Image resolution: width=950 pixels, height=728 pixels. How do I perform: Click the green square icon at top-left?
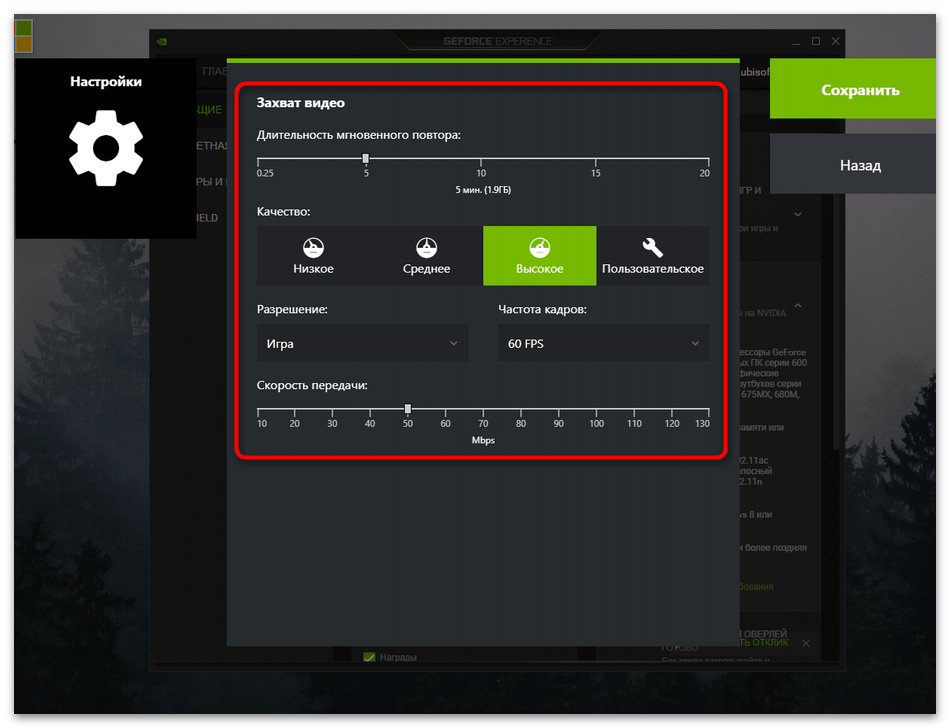[x=24, y=27]
